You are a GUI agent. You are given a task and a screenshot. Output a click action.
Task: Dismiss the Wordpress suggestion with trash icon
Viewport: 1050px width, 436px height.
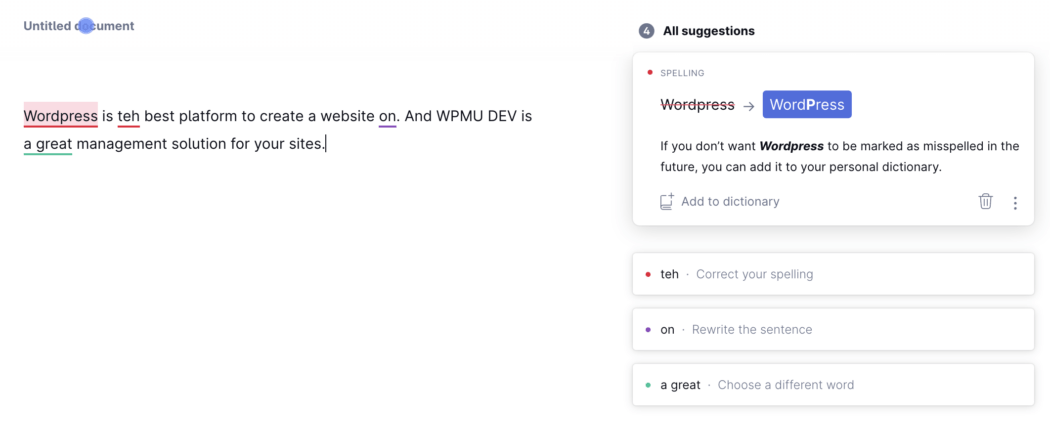[x=985, y=202]
